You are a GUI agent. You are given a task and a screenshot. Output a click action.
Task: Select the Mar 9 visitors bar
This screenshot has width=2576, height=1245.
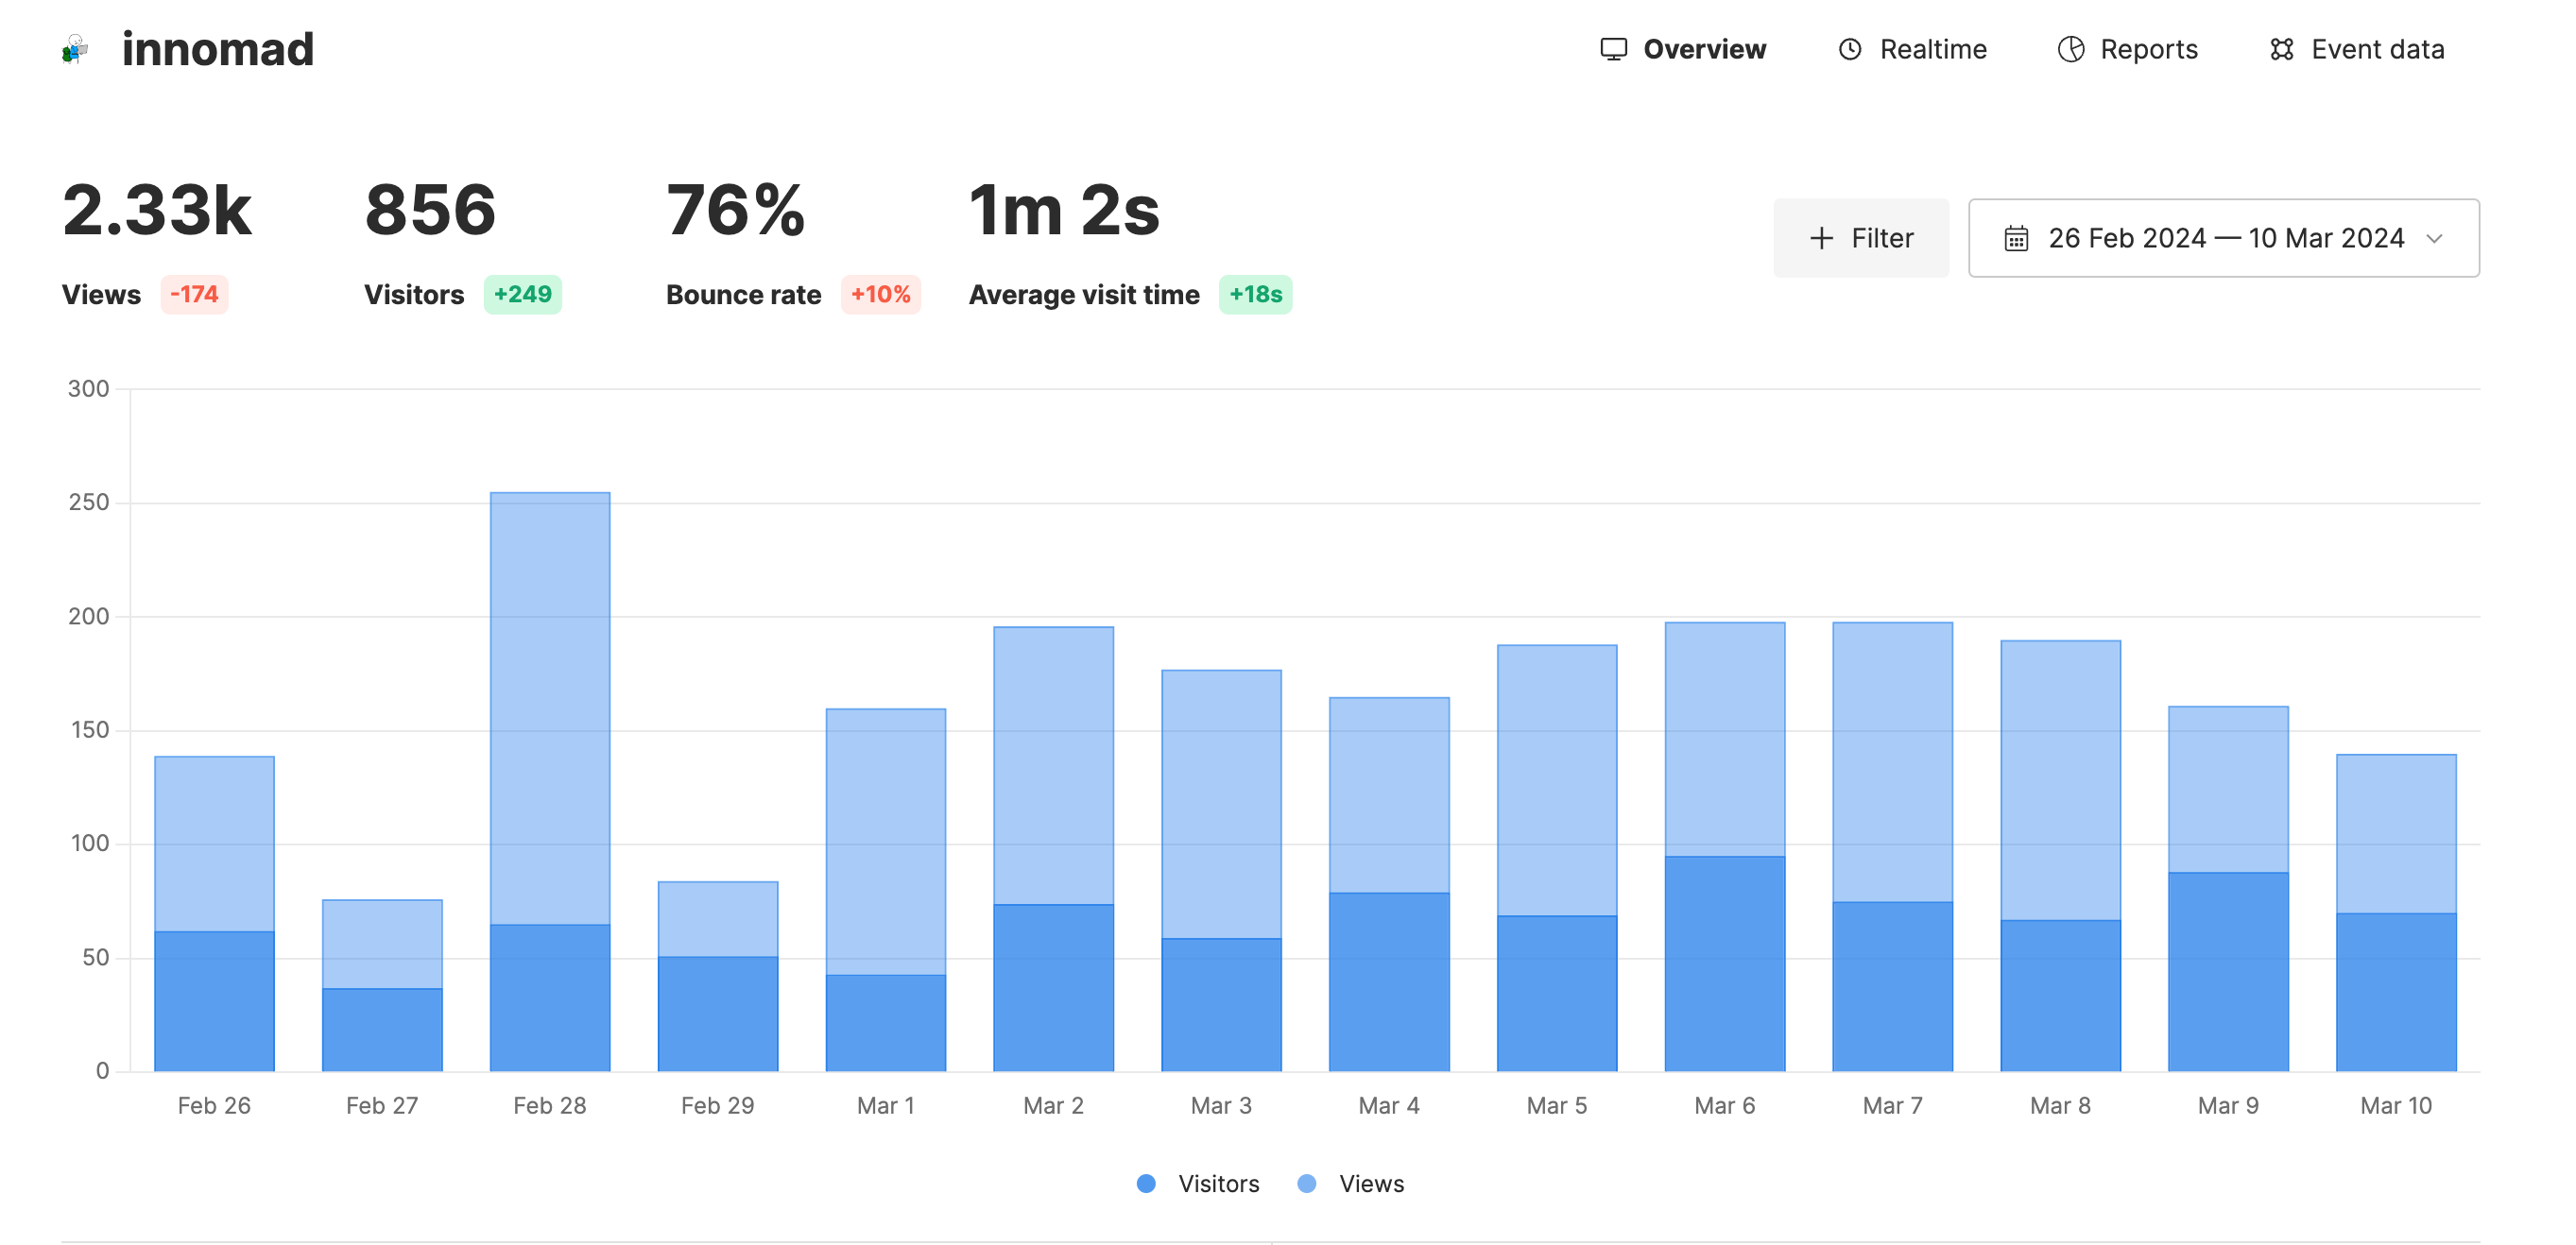[x=2228, y=971]
